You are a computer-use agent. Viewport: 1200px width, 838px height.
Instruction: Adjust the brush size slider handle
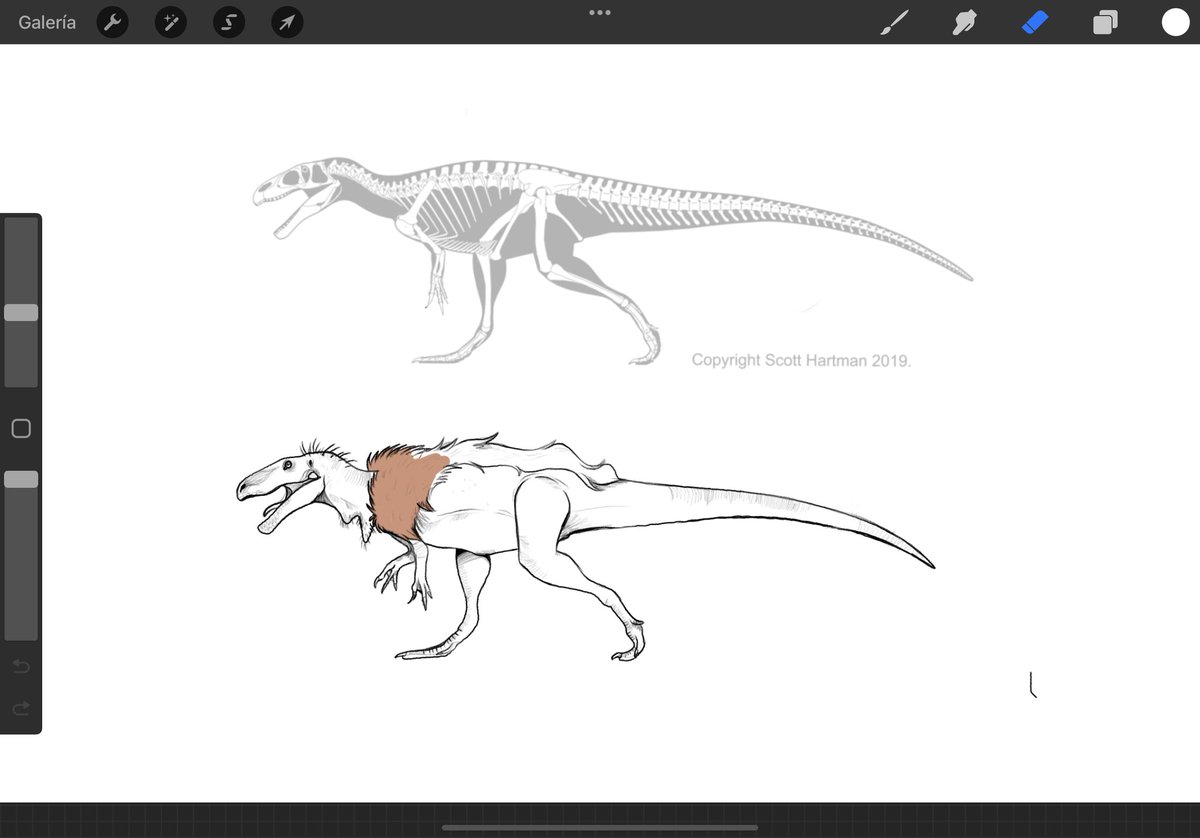click(x=21, y=313)
